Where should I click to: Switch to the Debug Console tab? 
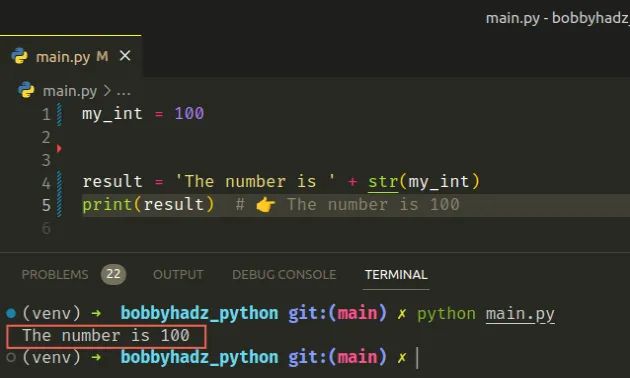coord(284,275)
